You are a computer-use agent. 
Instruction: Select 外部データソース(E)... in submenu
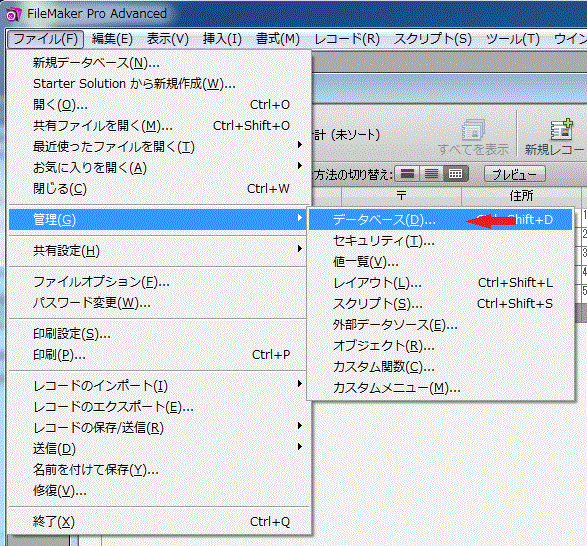point(441,325)
